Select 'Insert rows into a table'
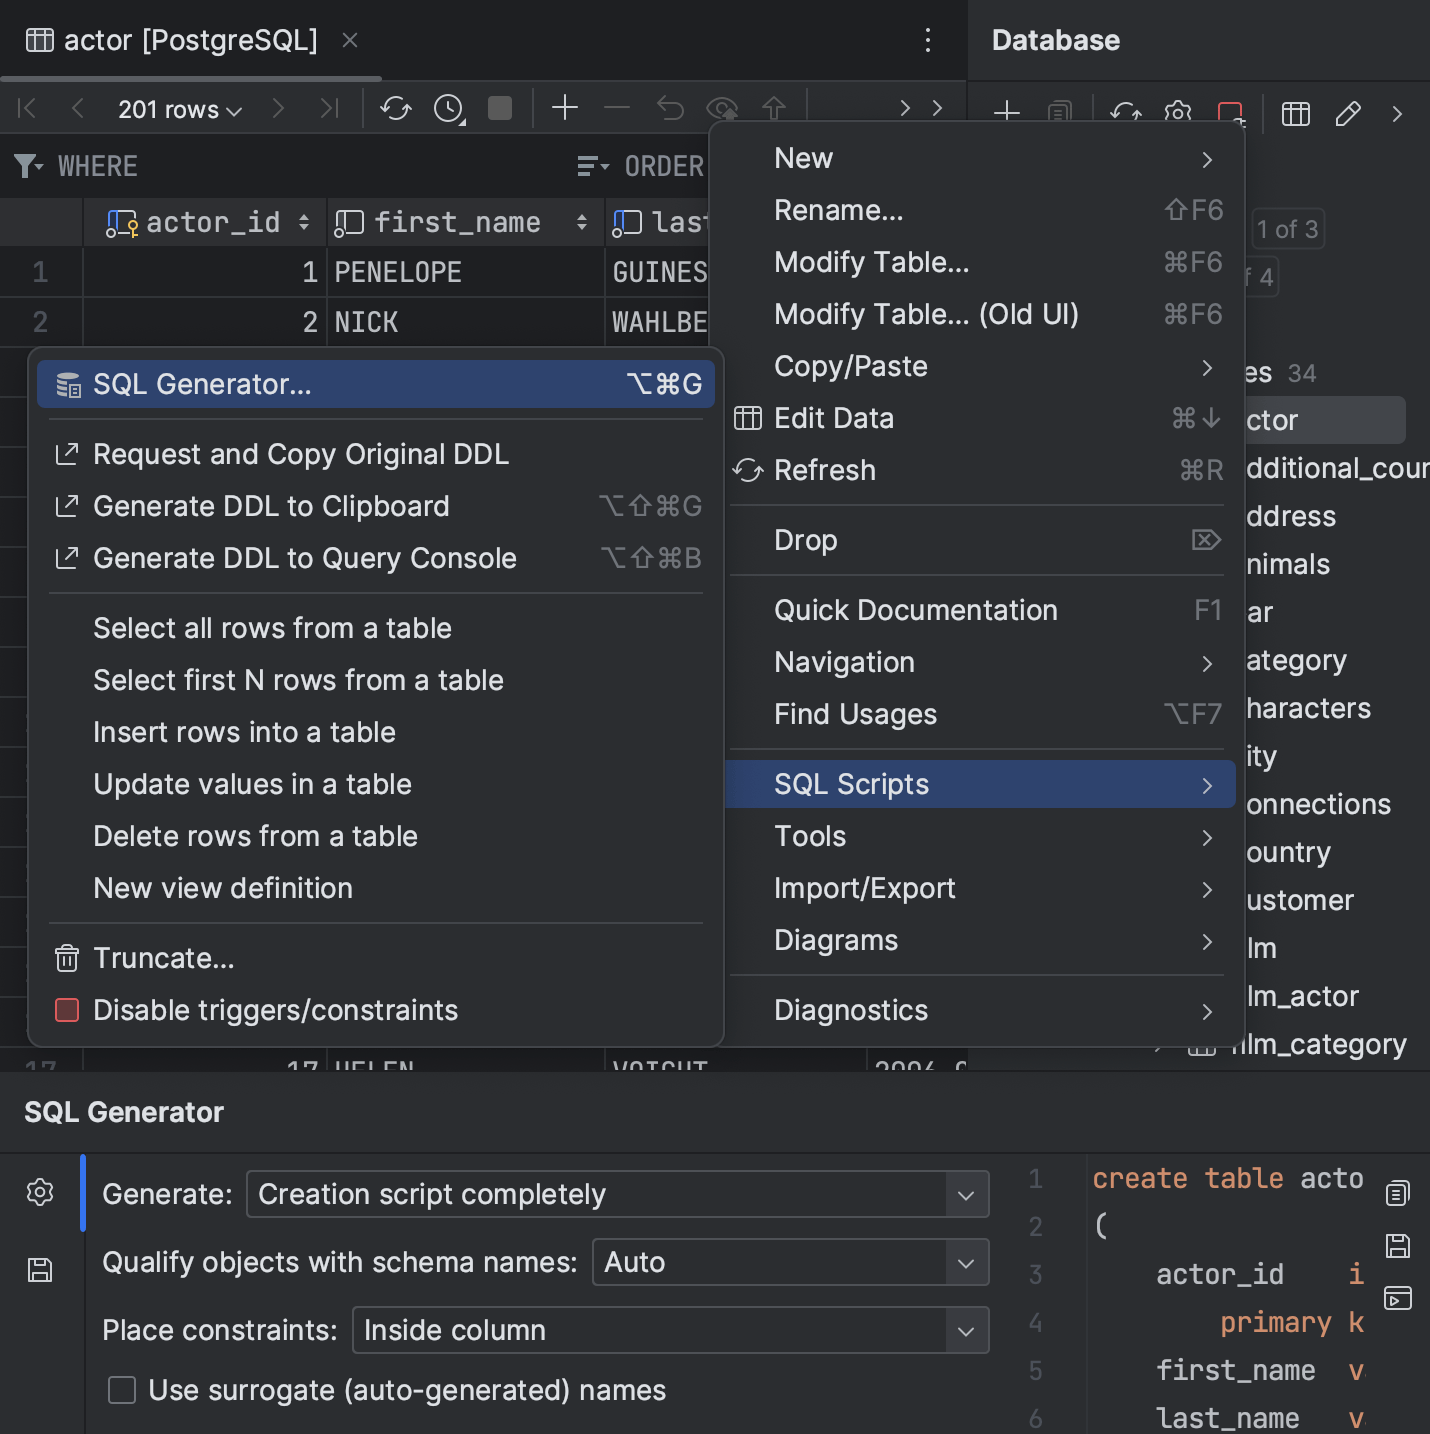This screenshot has width=1430, height=1434. [x=244, y=732]
